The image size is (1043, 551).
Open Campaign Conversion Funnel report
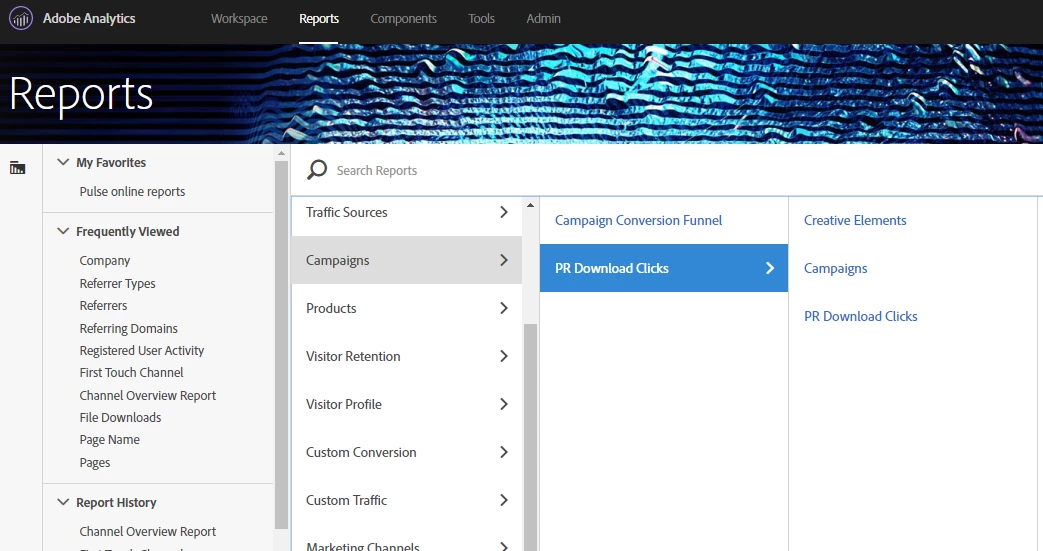(x=638, y=220)
